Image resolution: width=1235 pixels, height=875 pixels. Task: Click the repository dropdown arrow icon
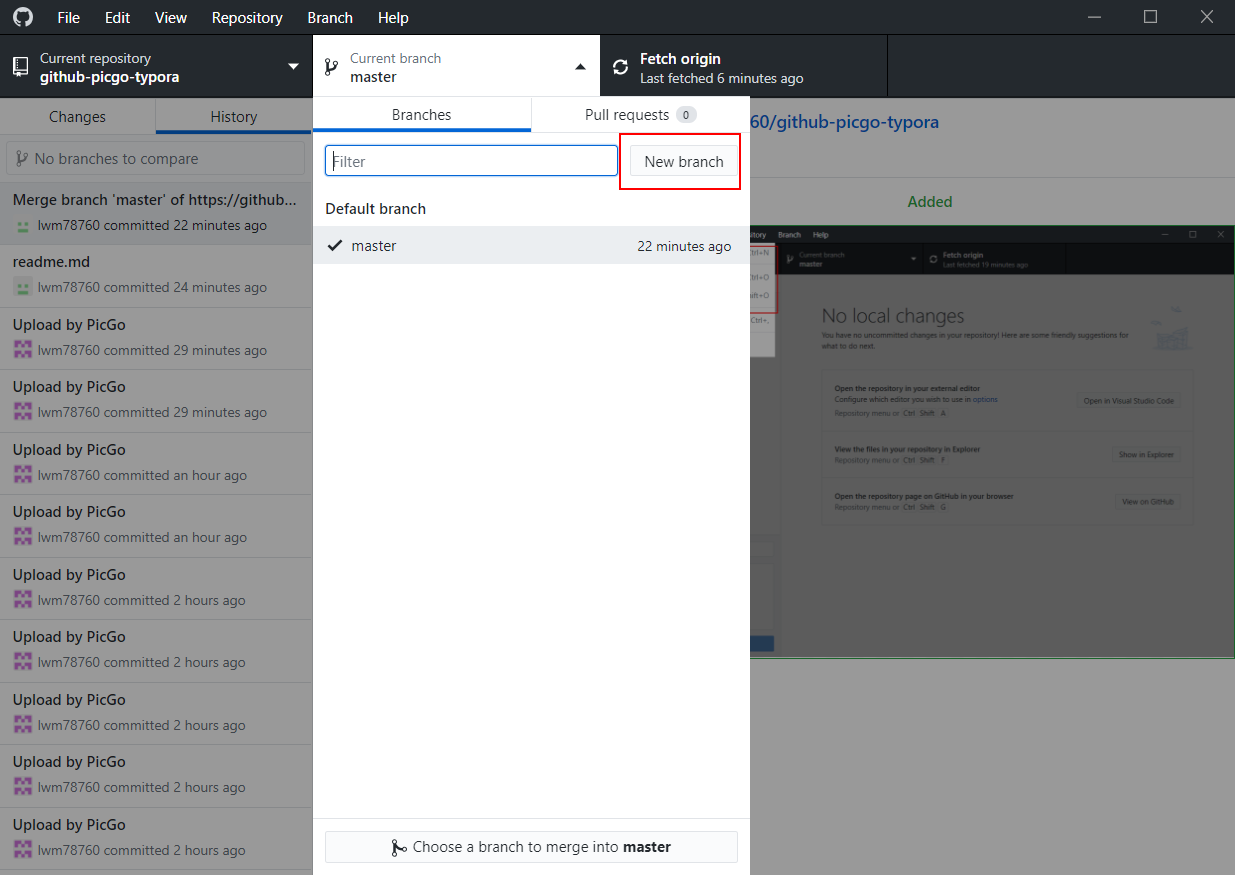point(294,67)
